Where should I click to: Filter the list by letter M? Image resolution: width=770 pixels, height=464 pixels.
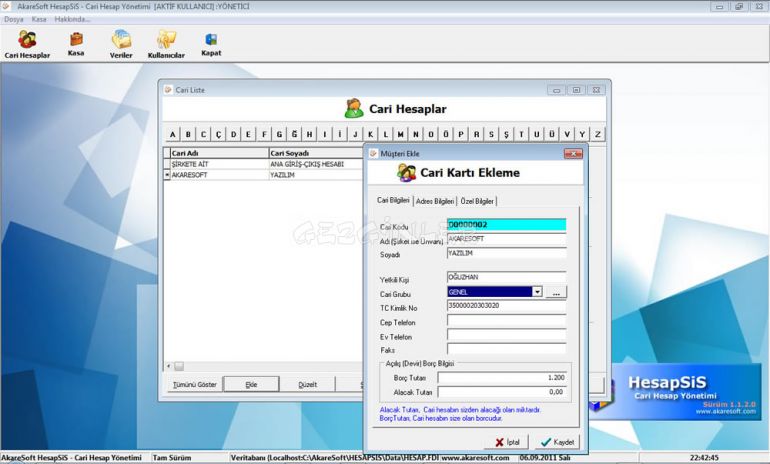[401, 134]
